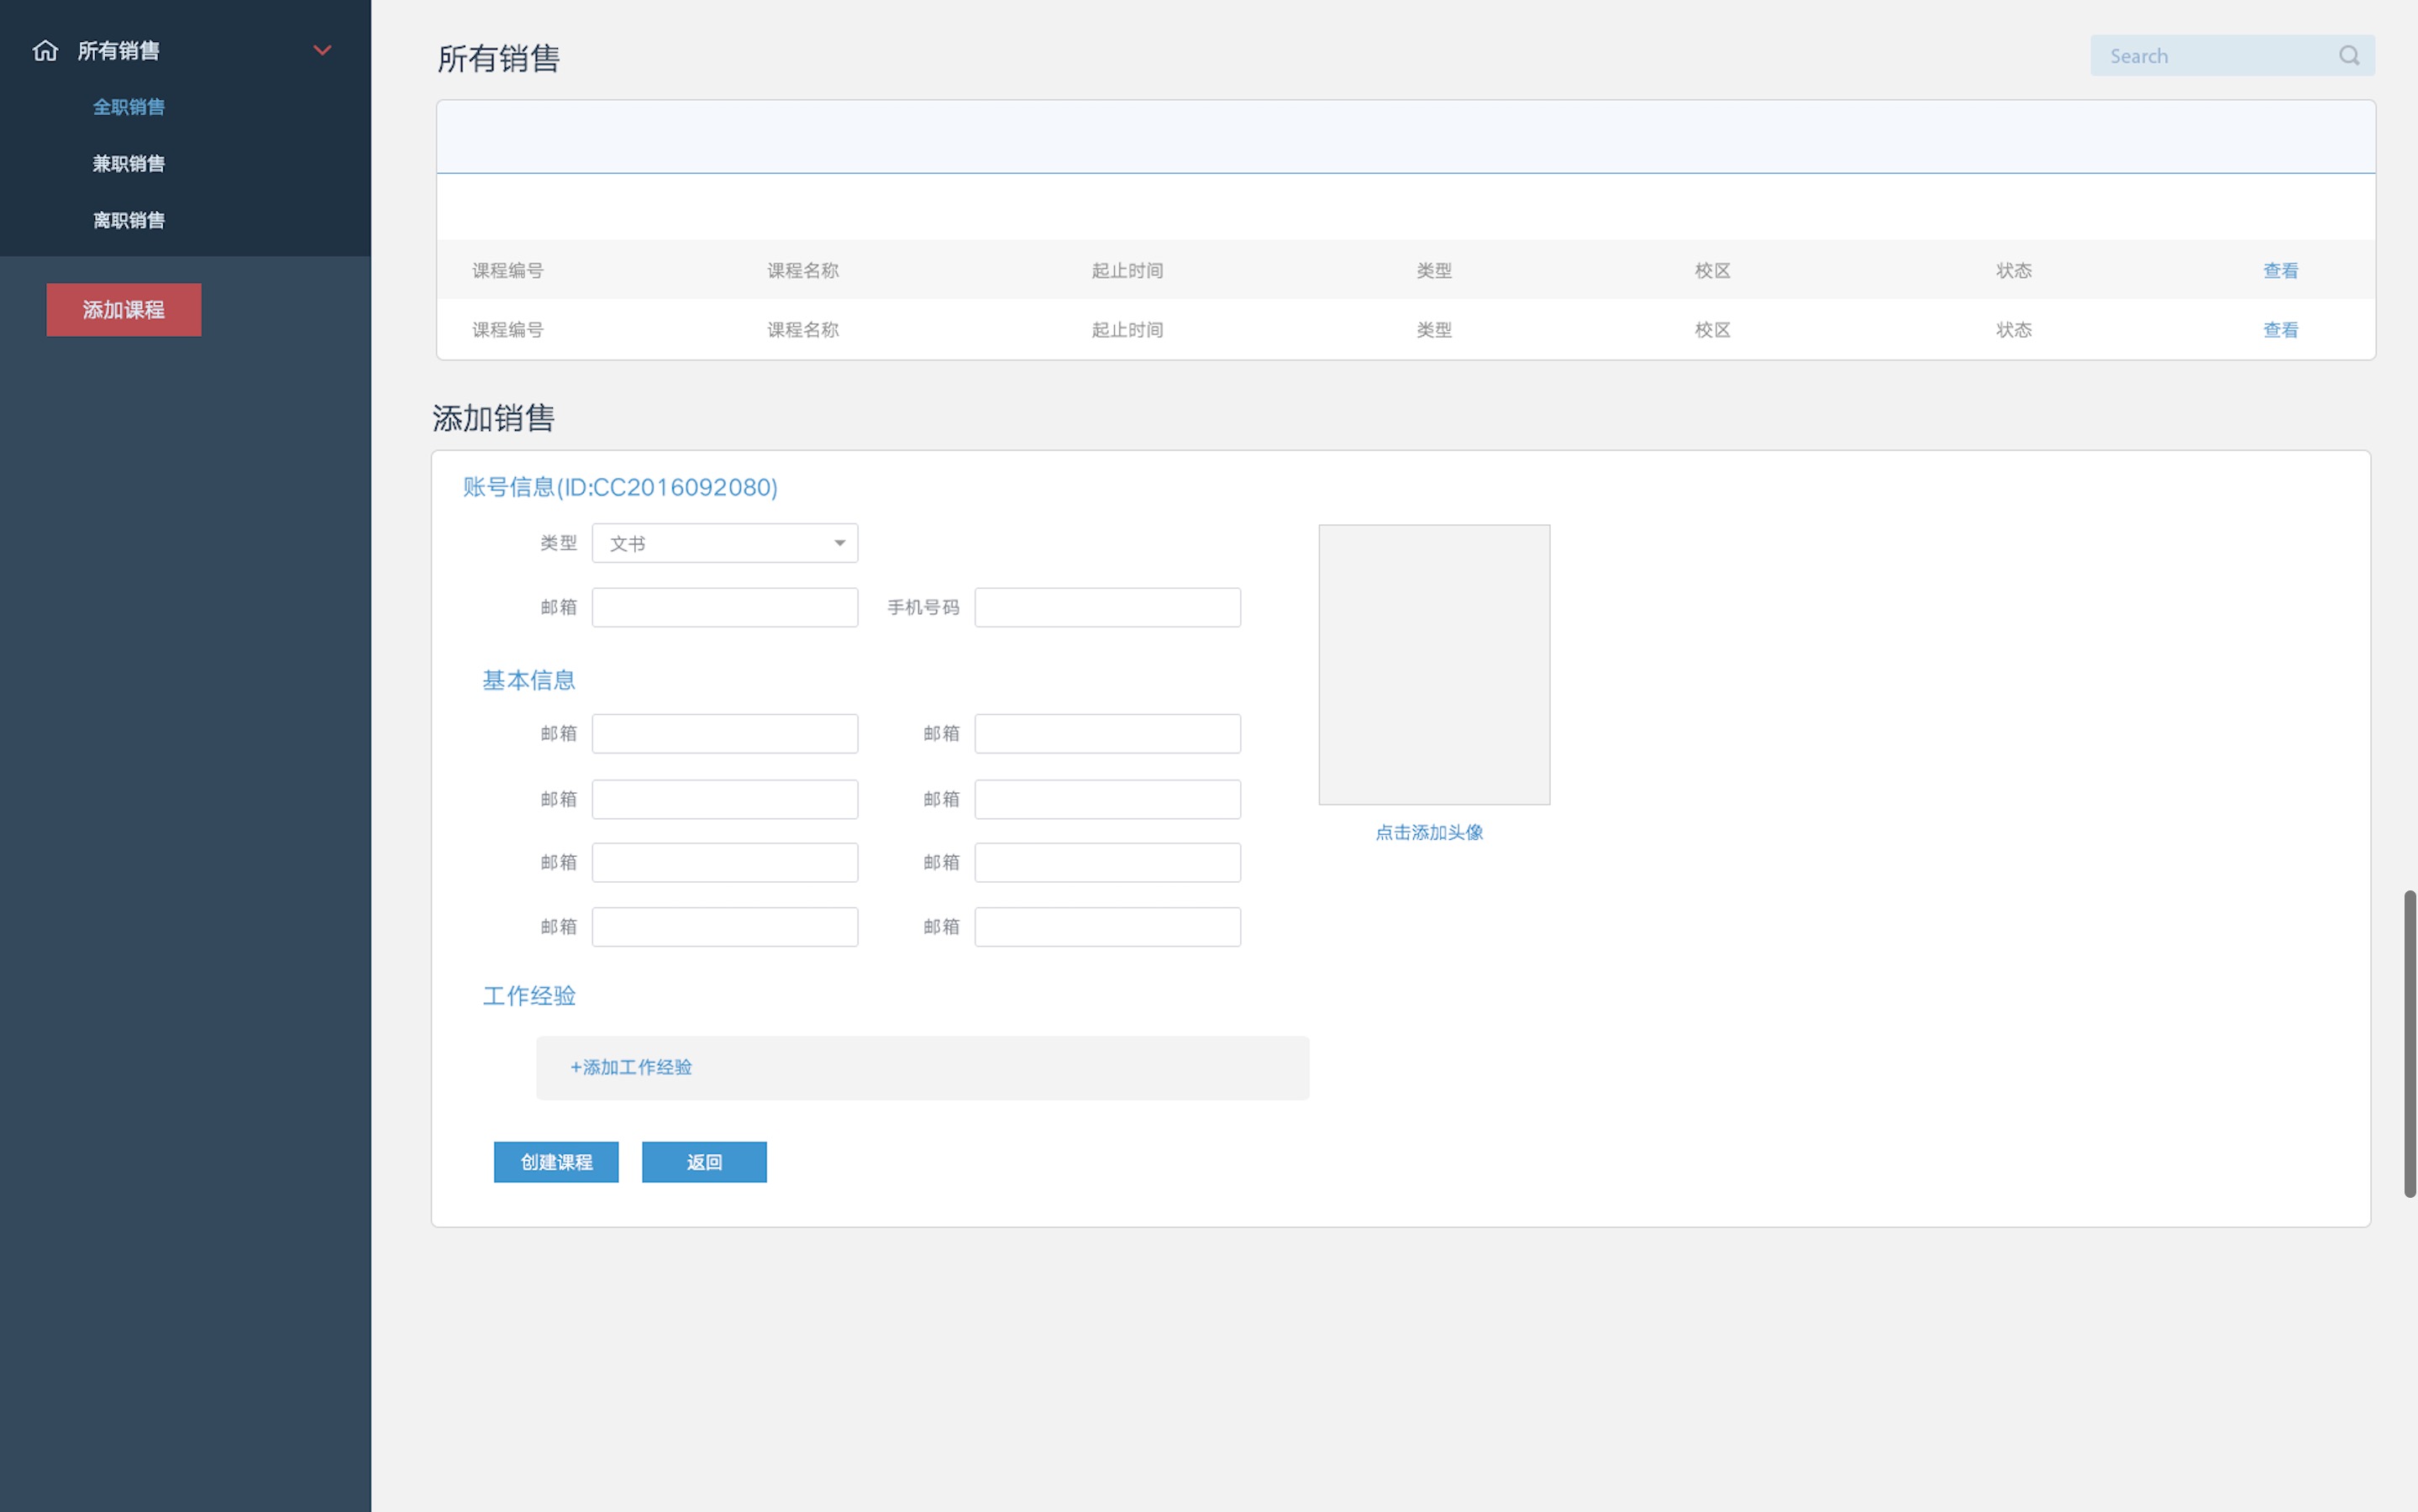This screenshot has width=2418, height=1512.
Task: Click first 邮箱 field under 基本信息
Action: 724,733
